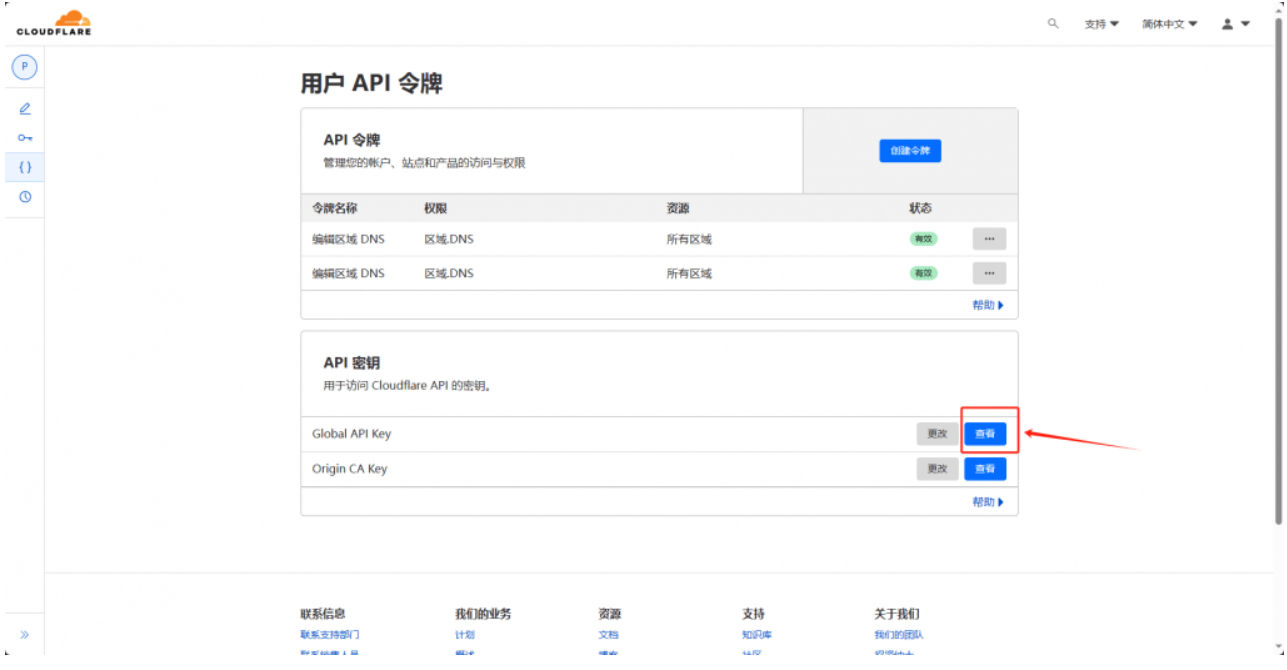Open the 帮助 link under the API 令牌 table
The height and width of the screenshot is (670, 1287).
(988, 306)
